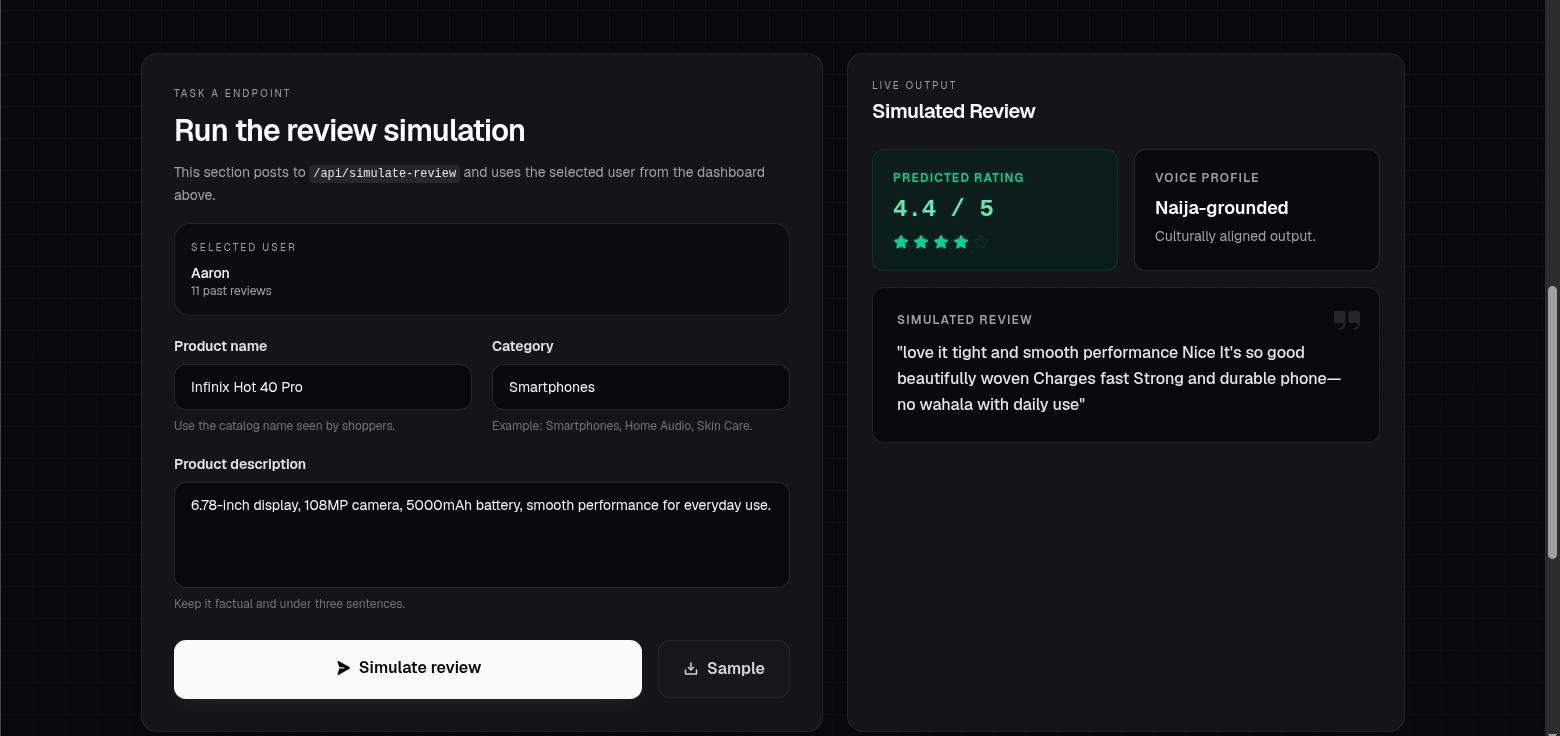The width and height of the screenshot is (1560, 736).
Task: Click the quotation mark icon in review card
Action: 1347,320
